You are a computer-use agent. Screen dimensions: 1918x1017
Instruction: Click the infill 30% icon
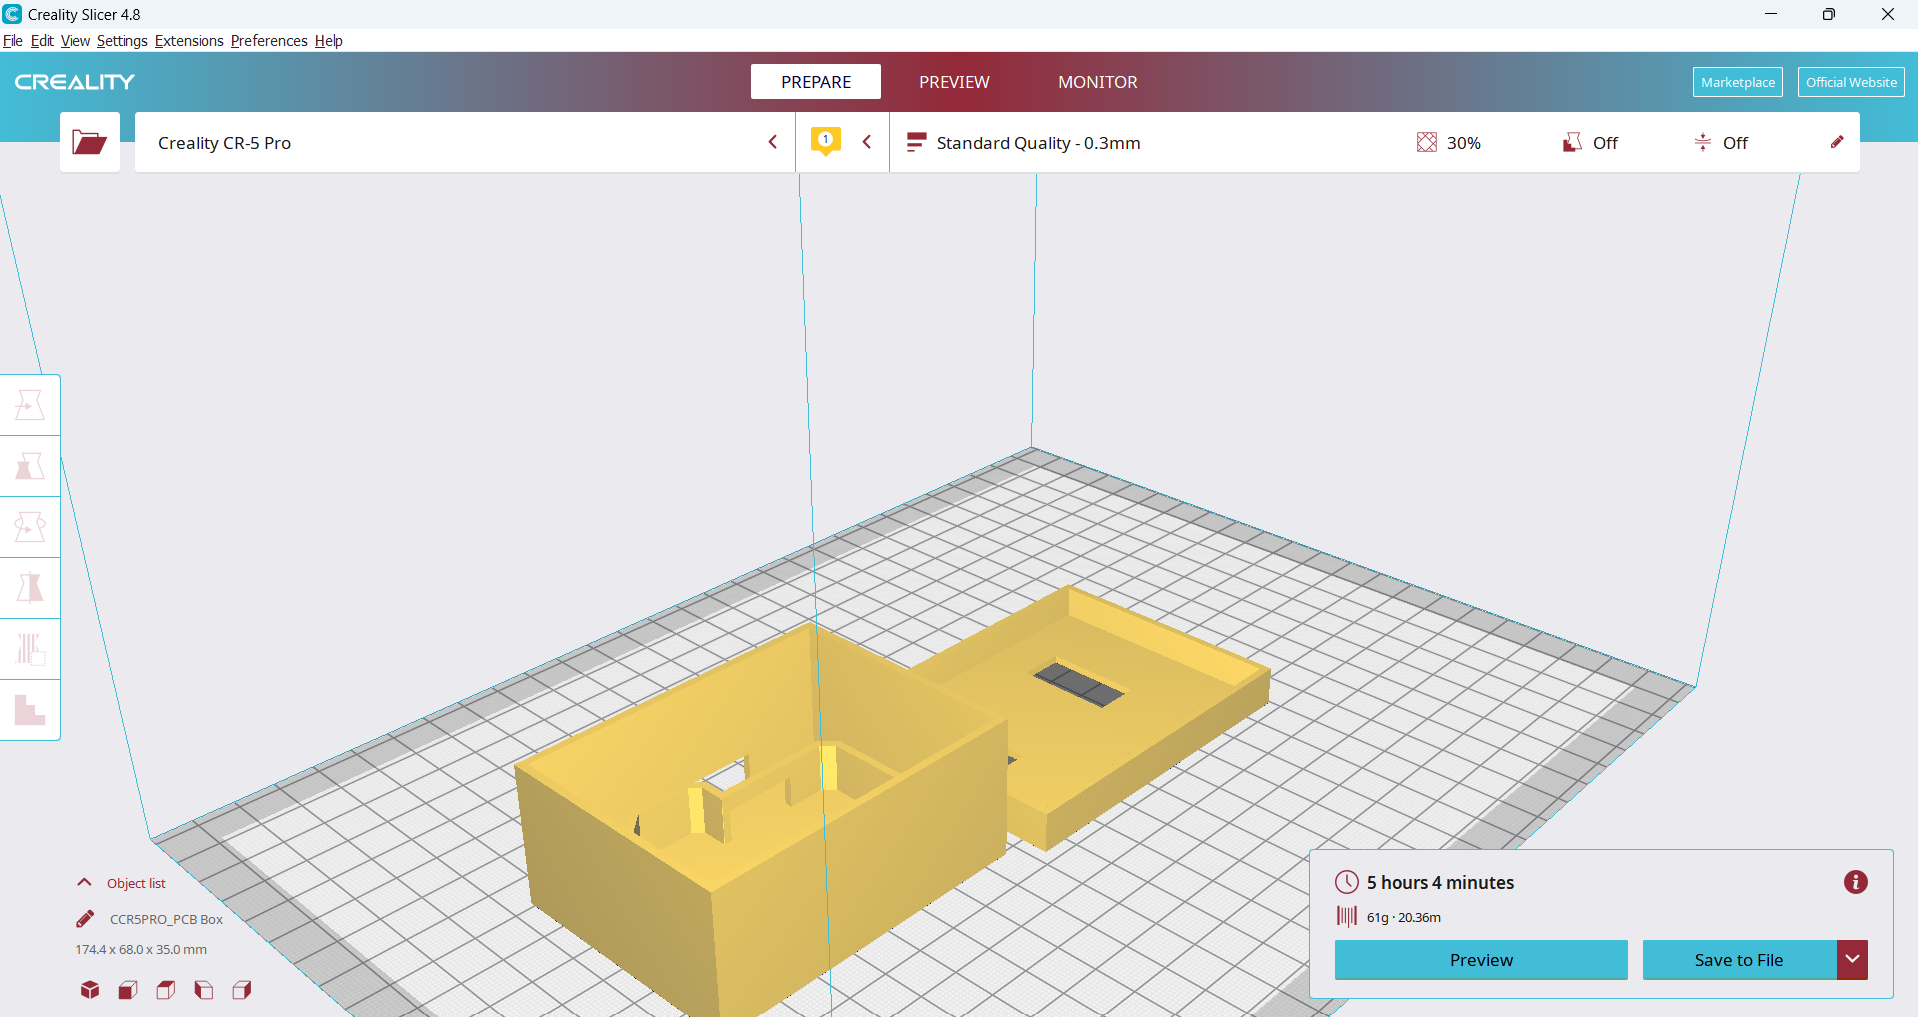pos(1427,142)
